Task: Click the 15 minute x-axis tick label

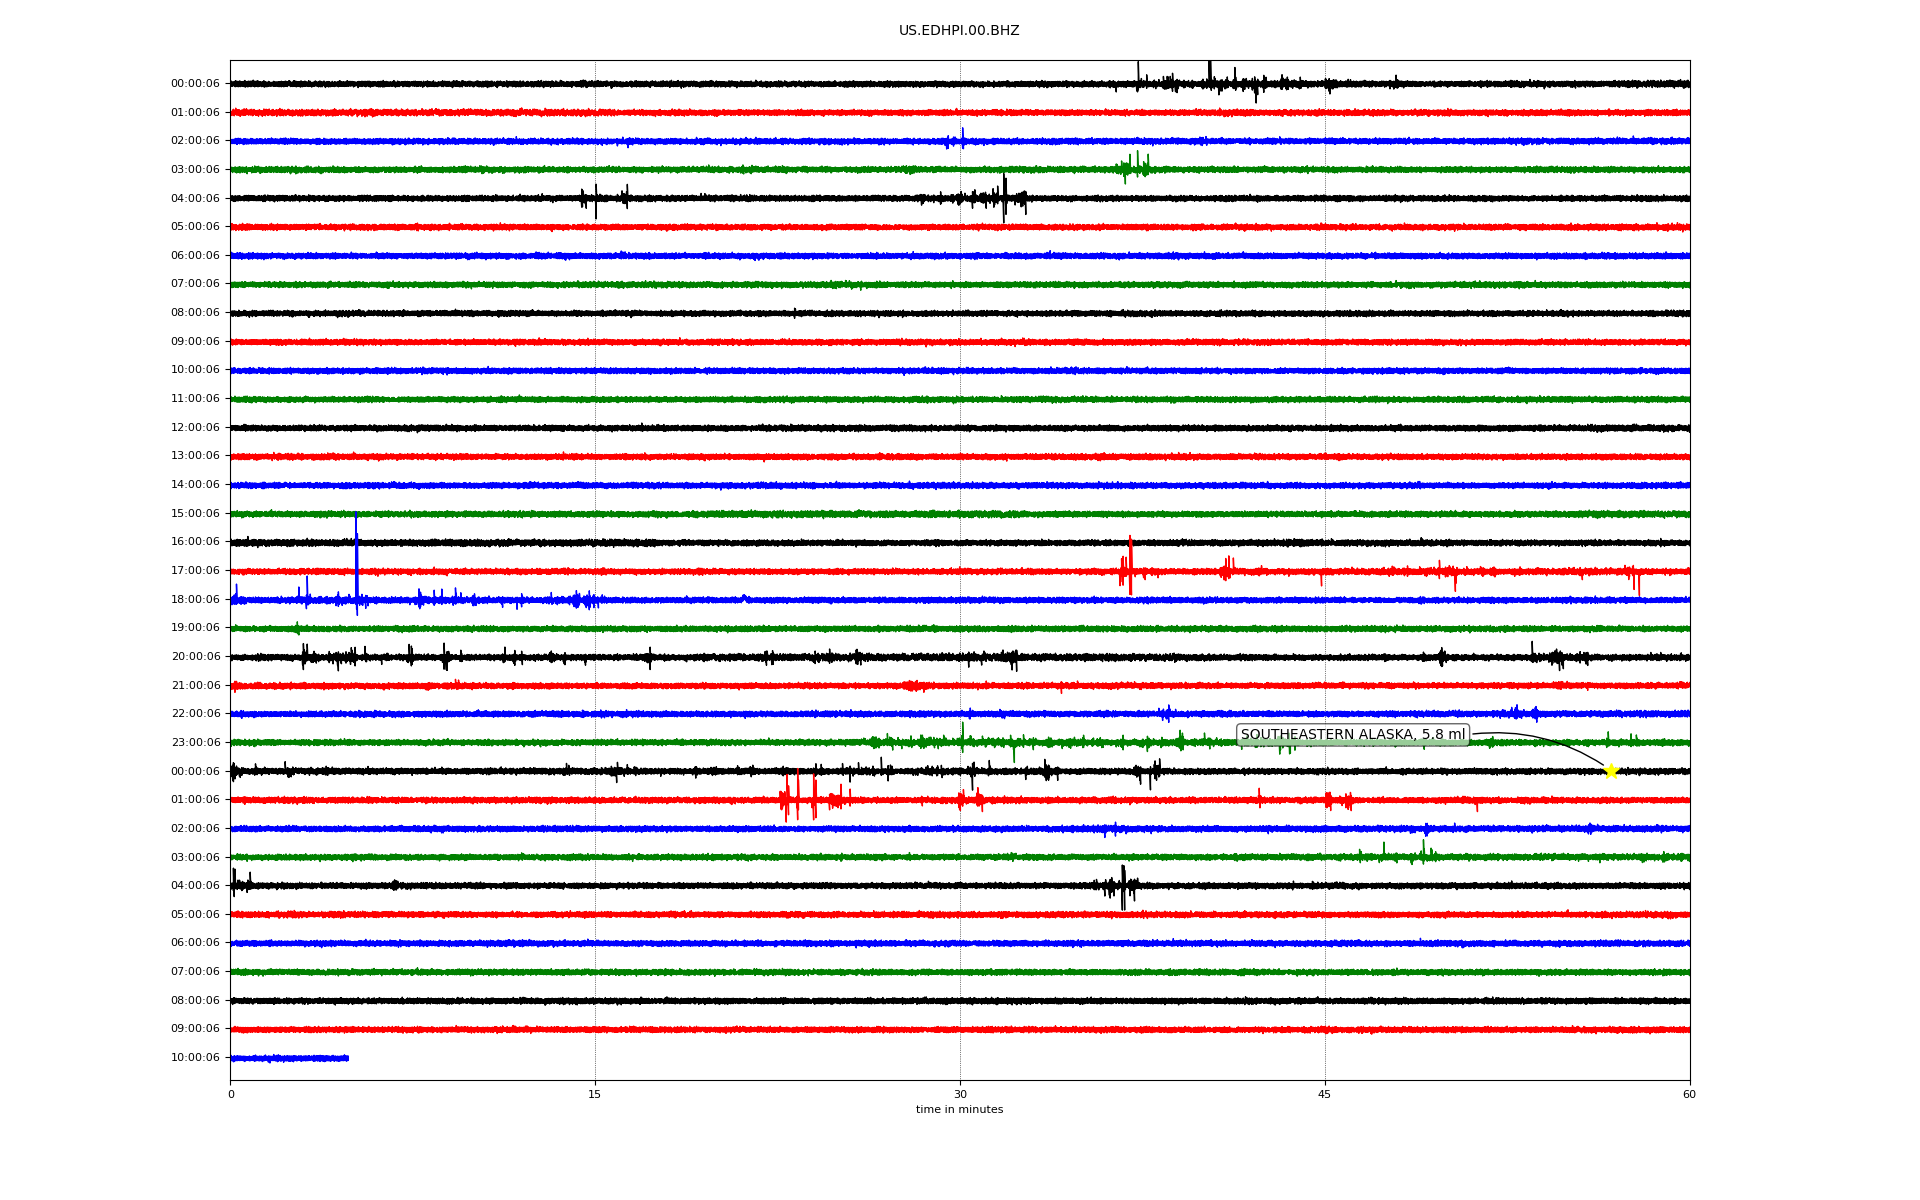Action: point(595,1094)
